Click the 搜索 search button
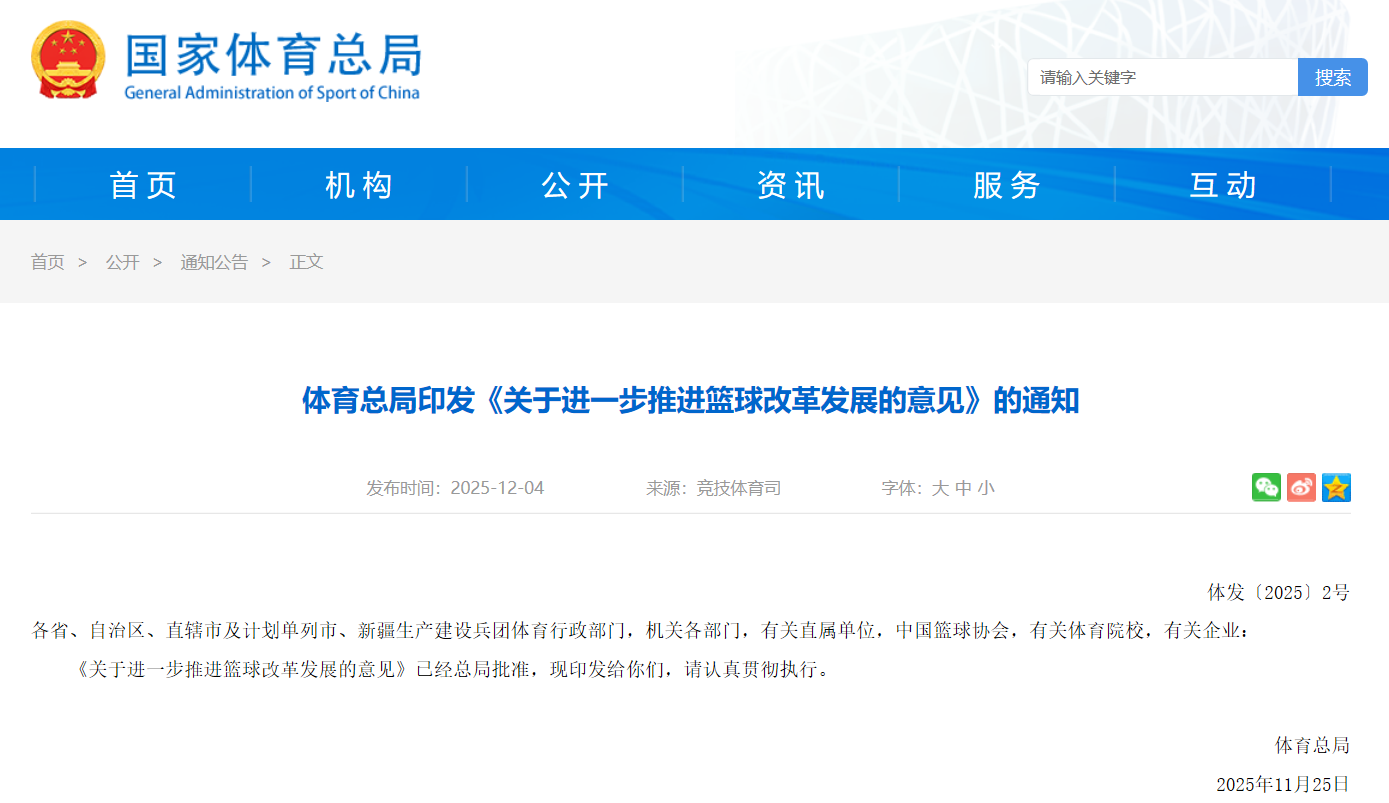 point(1332,77)
